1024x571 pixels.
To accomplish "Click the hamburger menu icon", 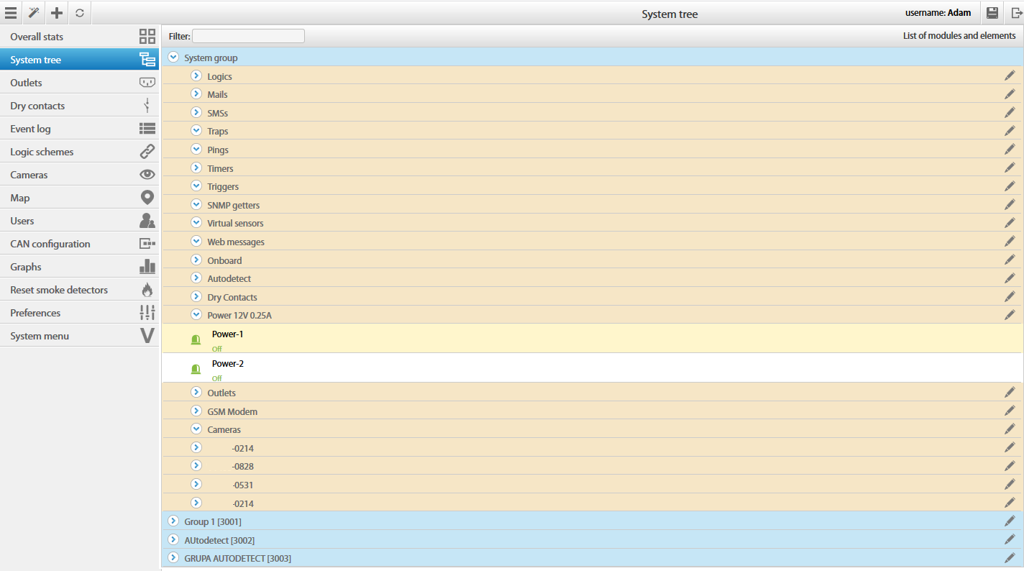I will pos(11,12).
